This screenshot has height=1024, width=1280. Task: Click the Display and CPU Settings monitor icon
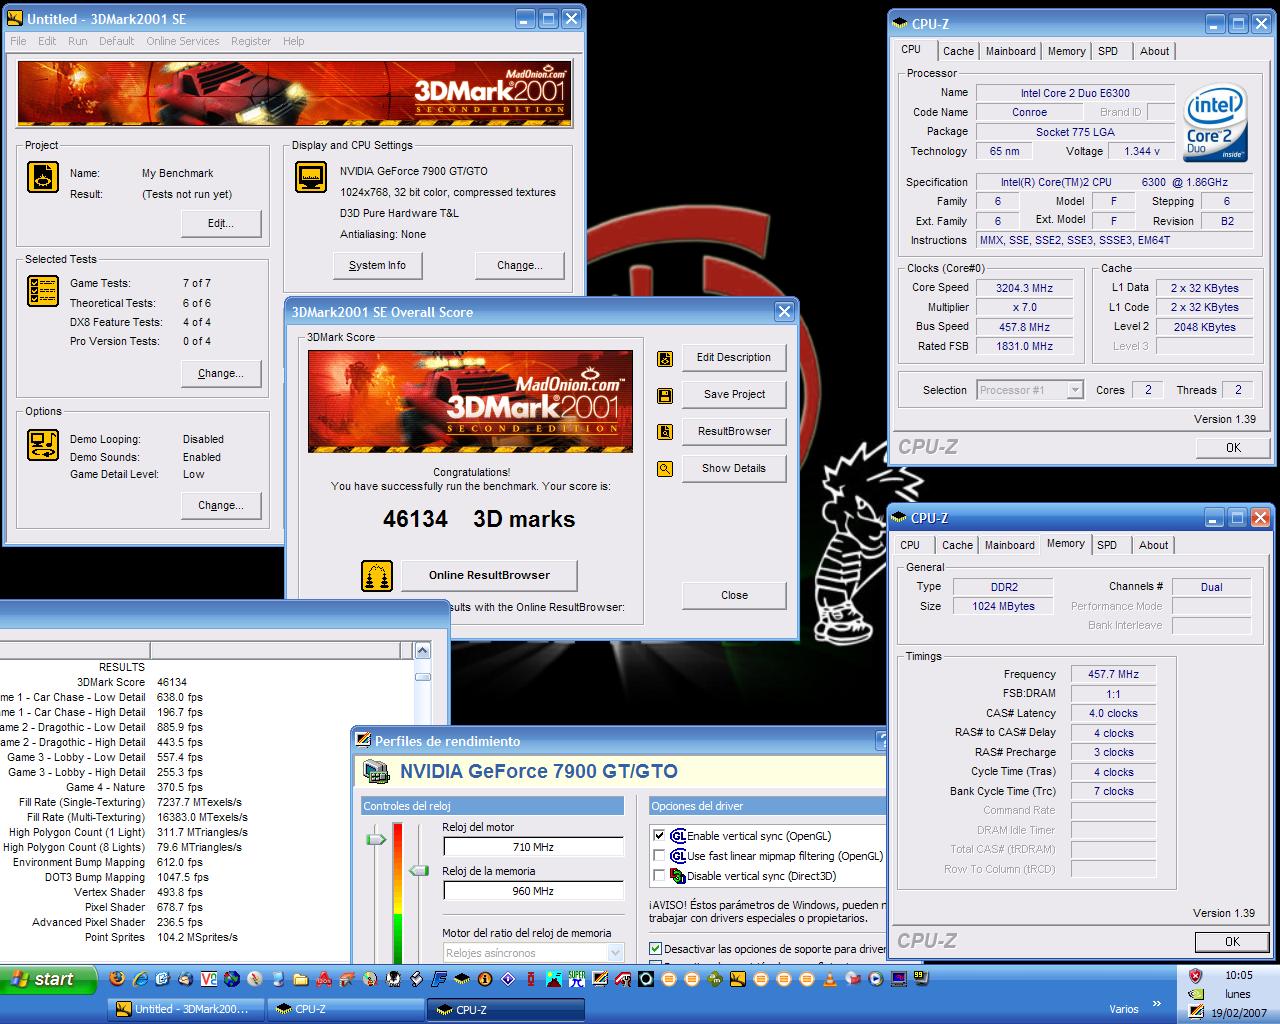pyautogui.click(x=311, y=177)
